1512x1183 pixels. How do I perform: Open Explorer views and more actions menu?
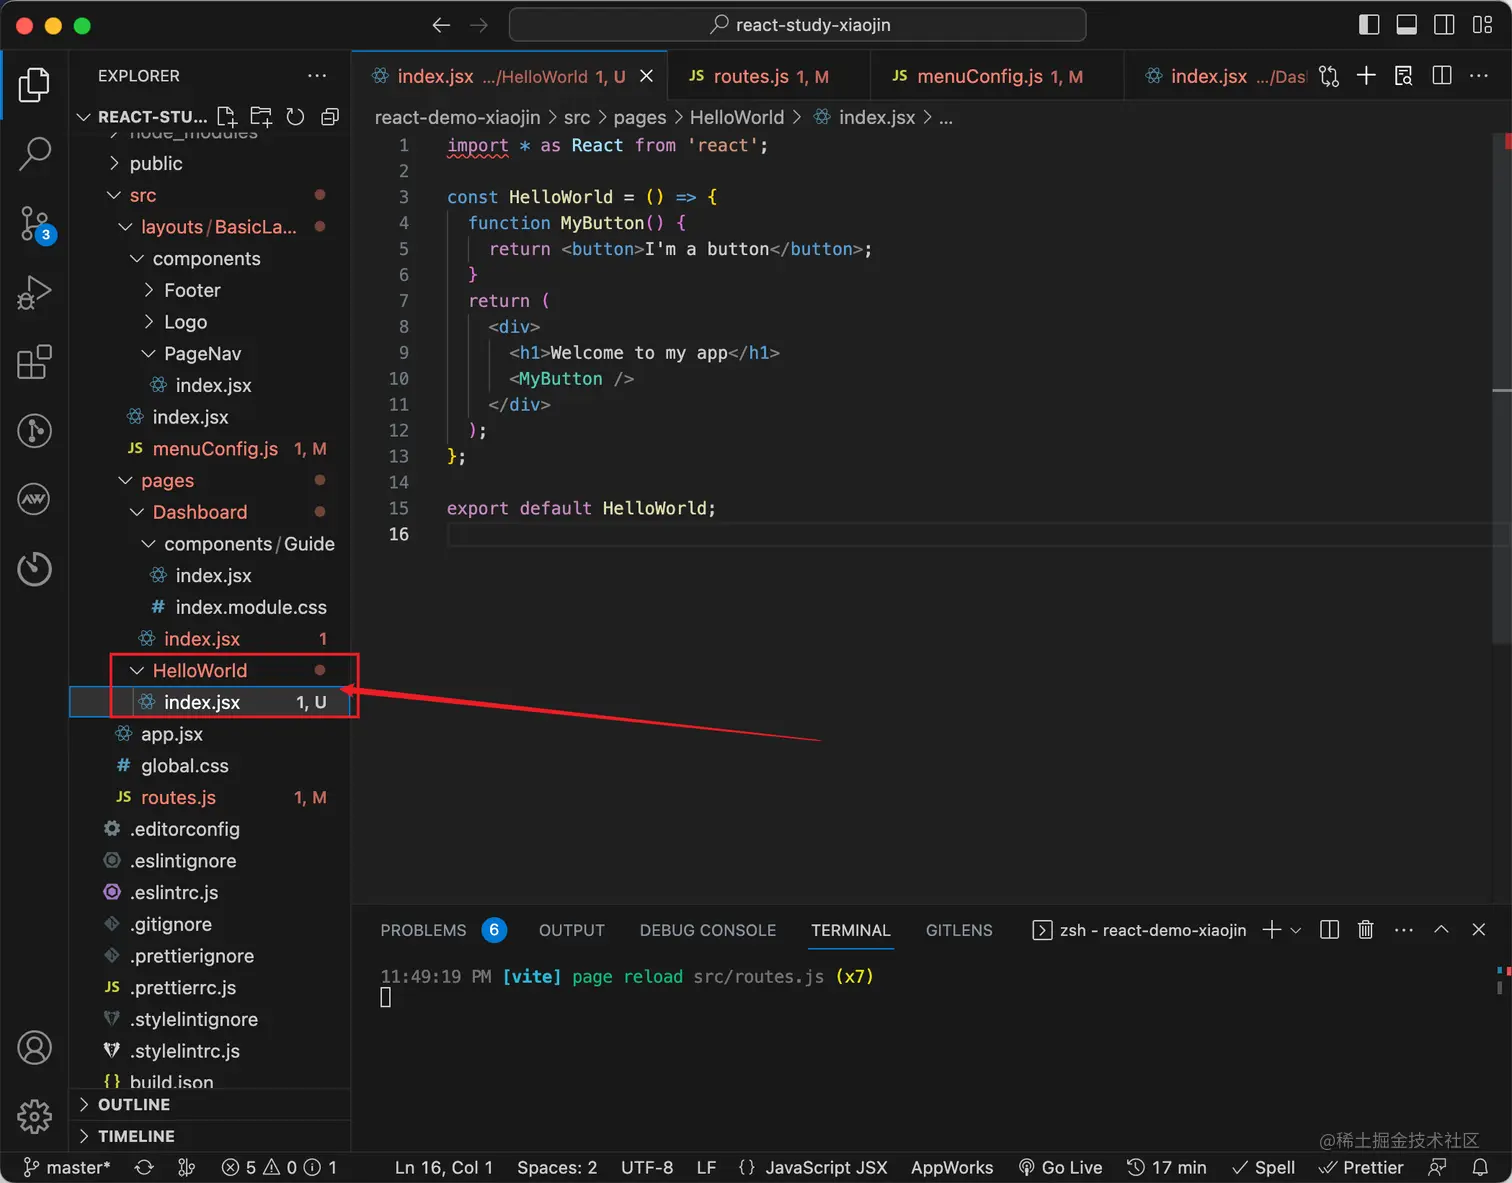(x=317, y=76)
